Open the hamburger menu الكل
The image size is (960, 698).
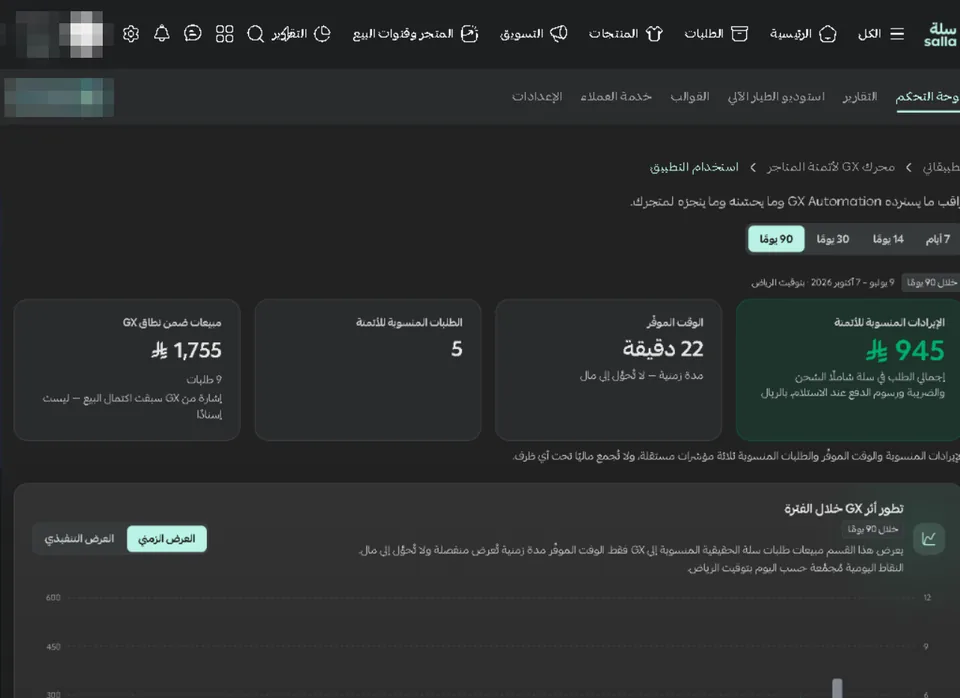pos(880,34)
